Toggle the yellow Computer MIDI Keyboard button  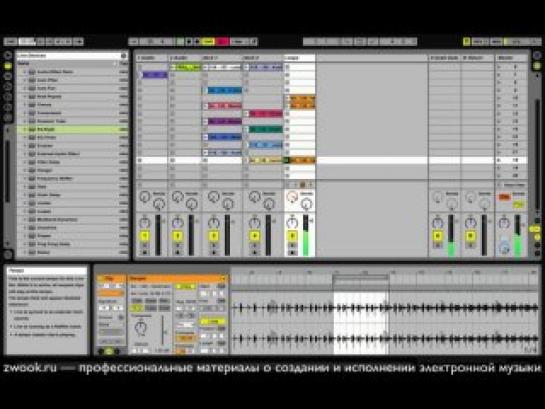pos(467,42)
